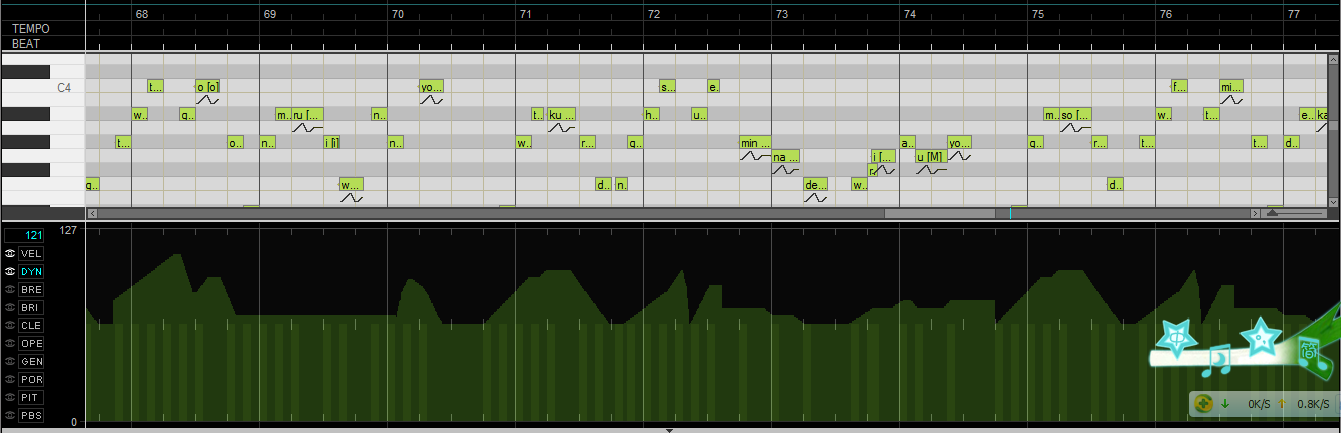Click the horizontal scrollbar right arrow
This screenshot has width=1341, height=433.
tap(1256, 213)
